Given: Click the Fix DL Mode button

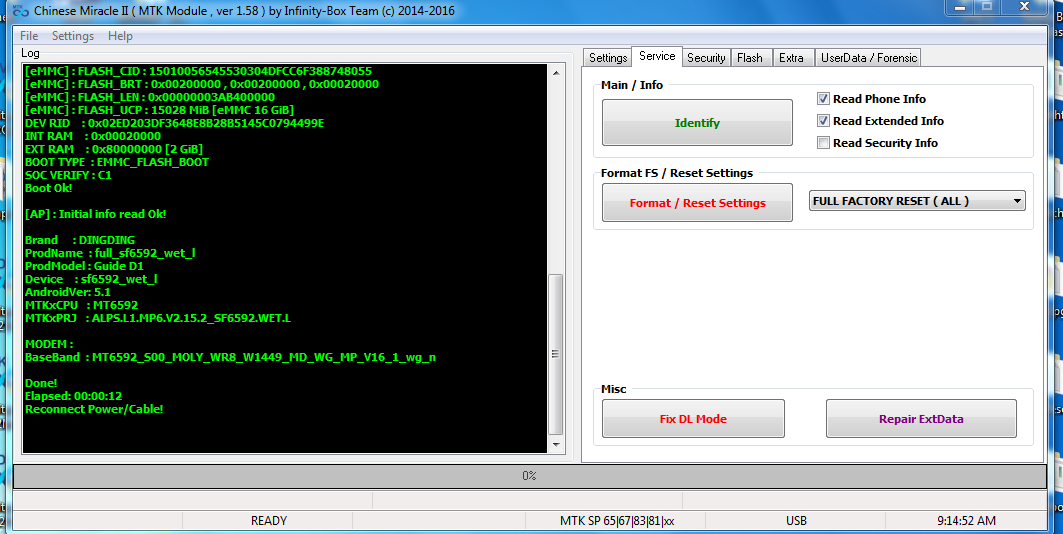Looking at the screenshot, I should (693, 419).
